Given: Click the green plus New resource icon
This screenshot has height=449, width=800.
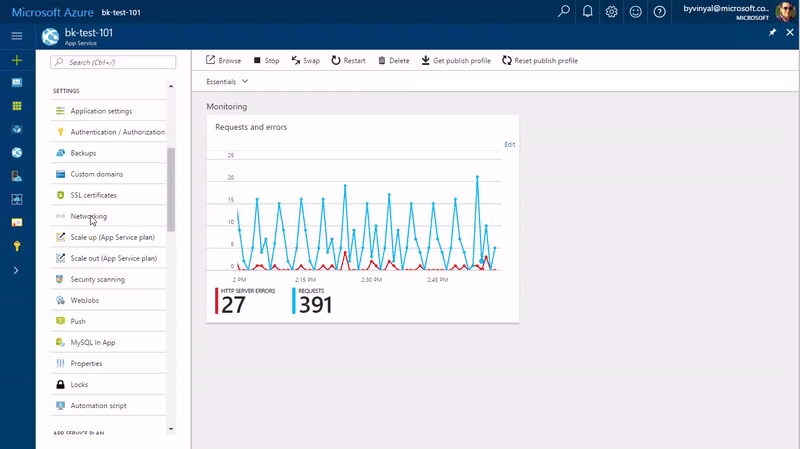Looking at the screenshot, I should tap(17, 61).
